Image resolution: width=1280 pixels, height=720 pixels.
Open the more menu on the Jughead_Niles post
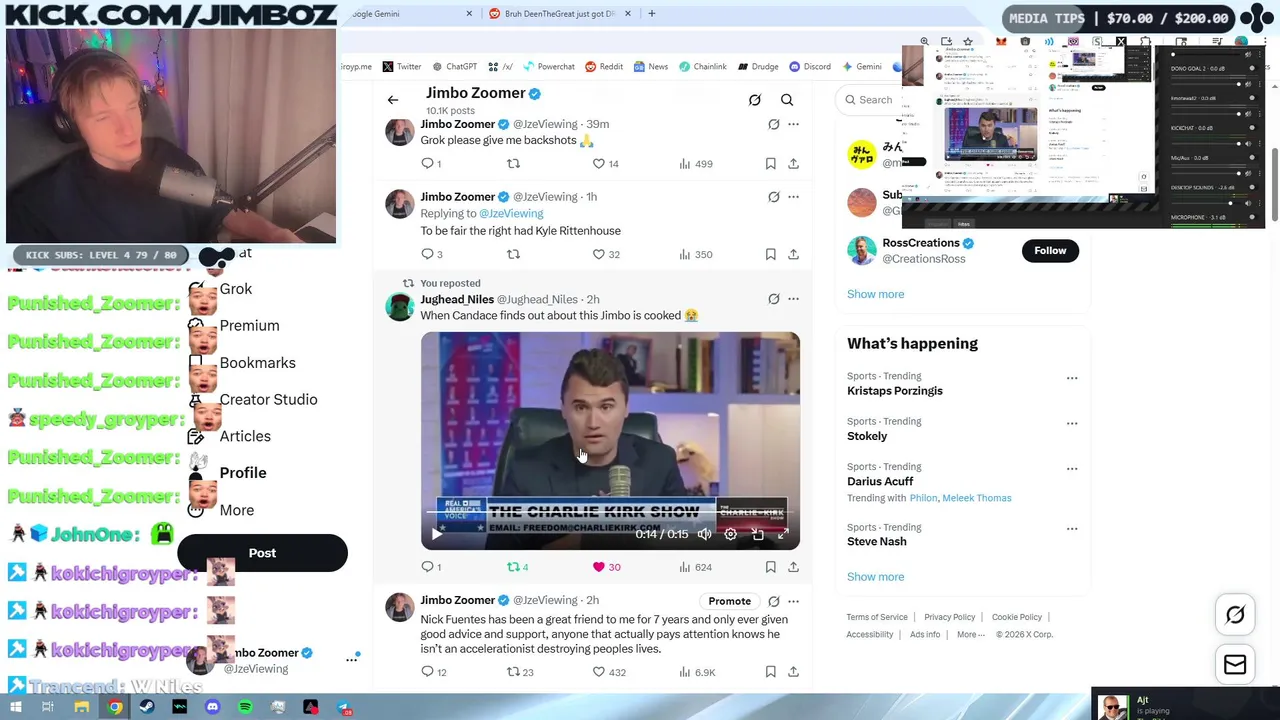click(793, 299)
